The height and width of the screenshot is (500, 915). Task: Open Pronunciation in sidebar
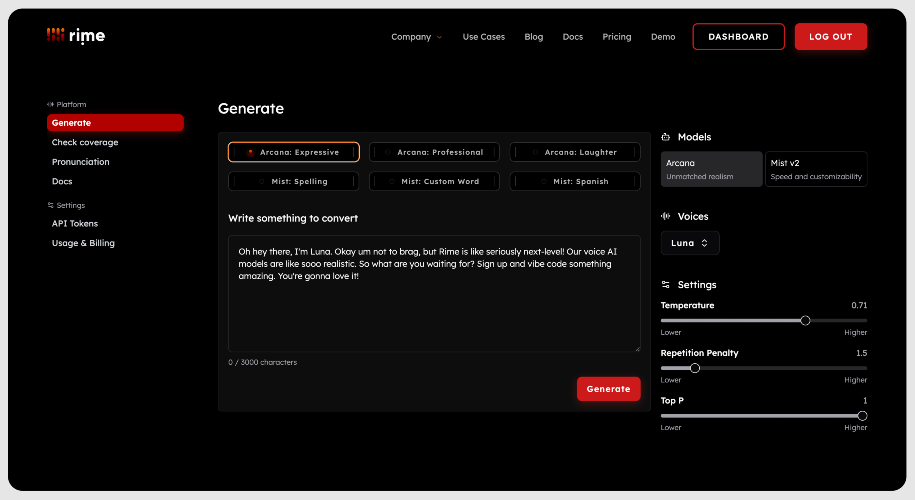tap(81, 162)
